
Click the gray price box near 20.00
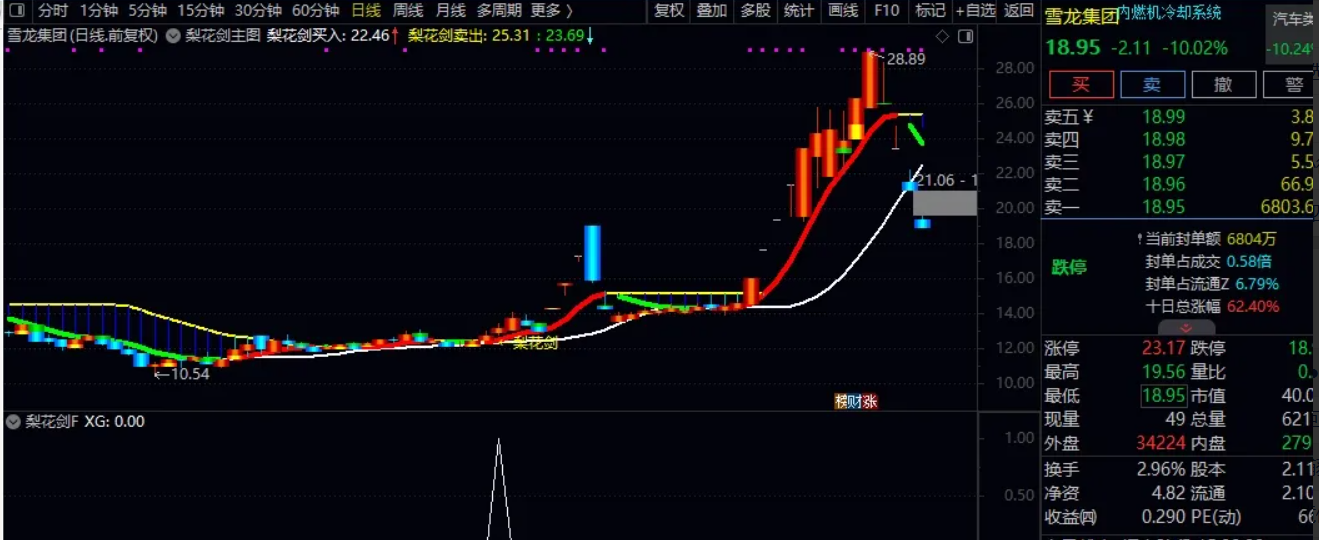[944, 203]
